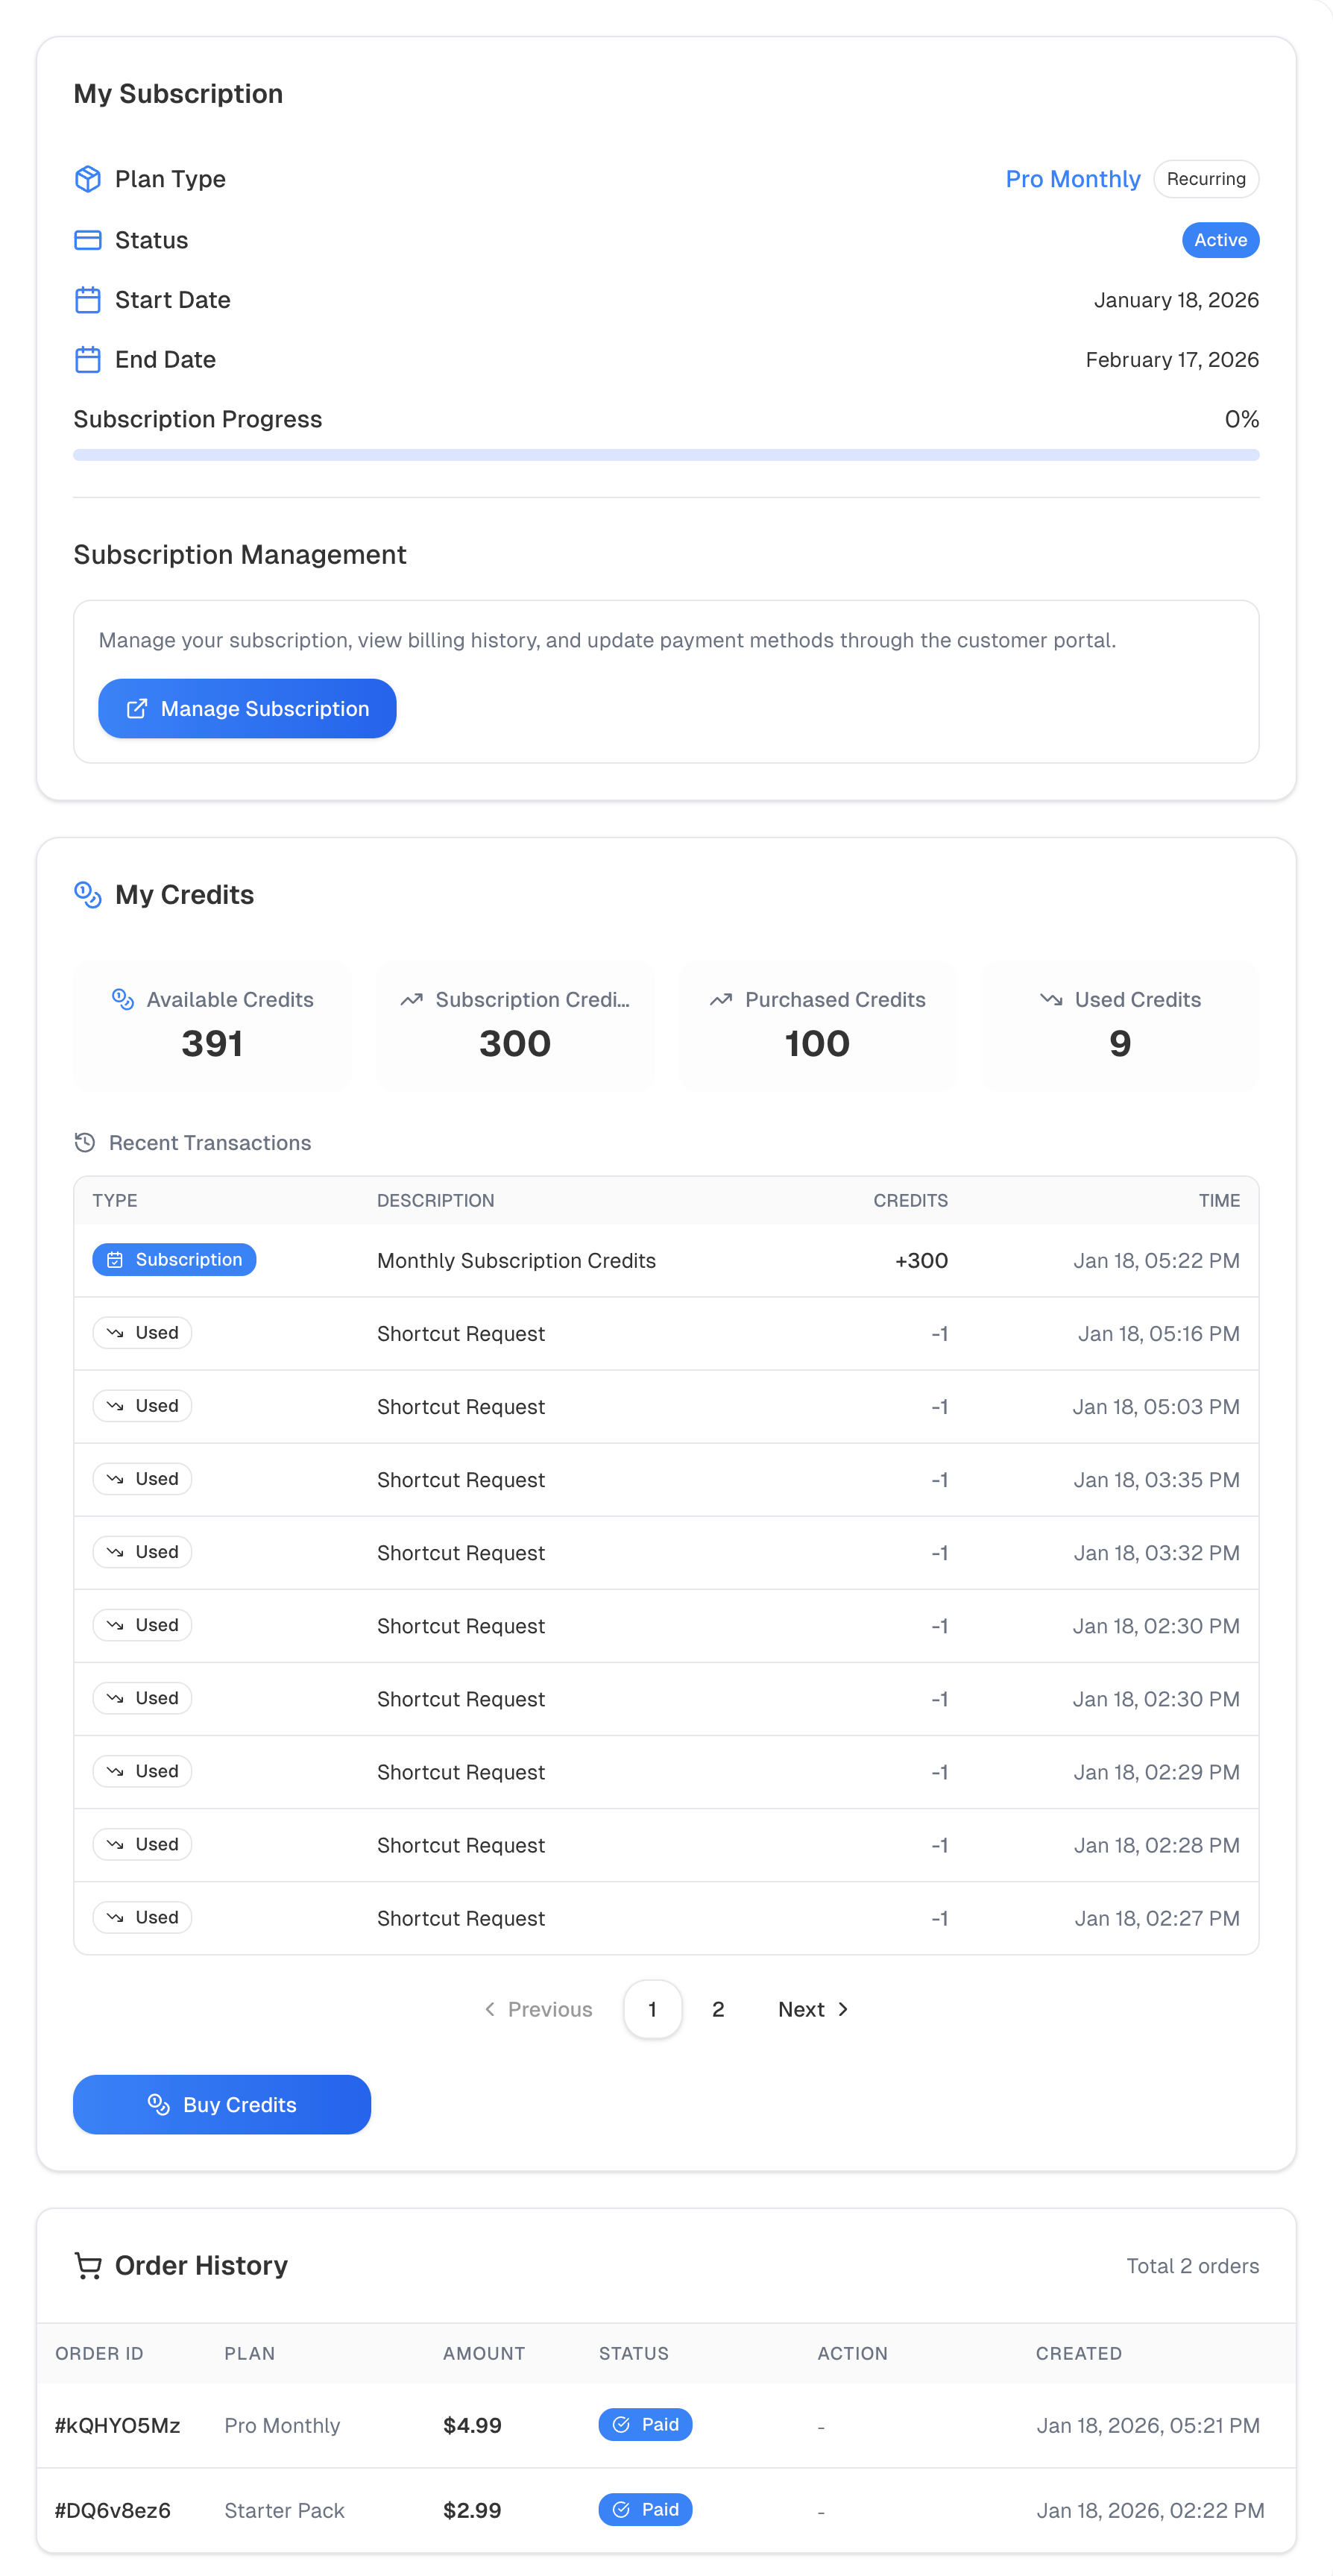Go to transactions page 2

click(717, 2010)
